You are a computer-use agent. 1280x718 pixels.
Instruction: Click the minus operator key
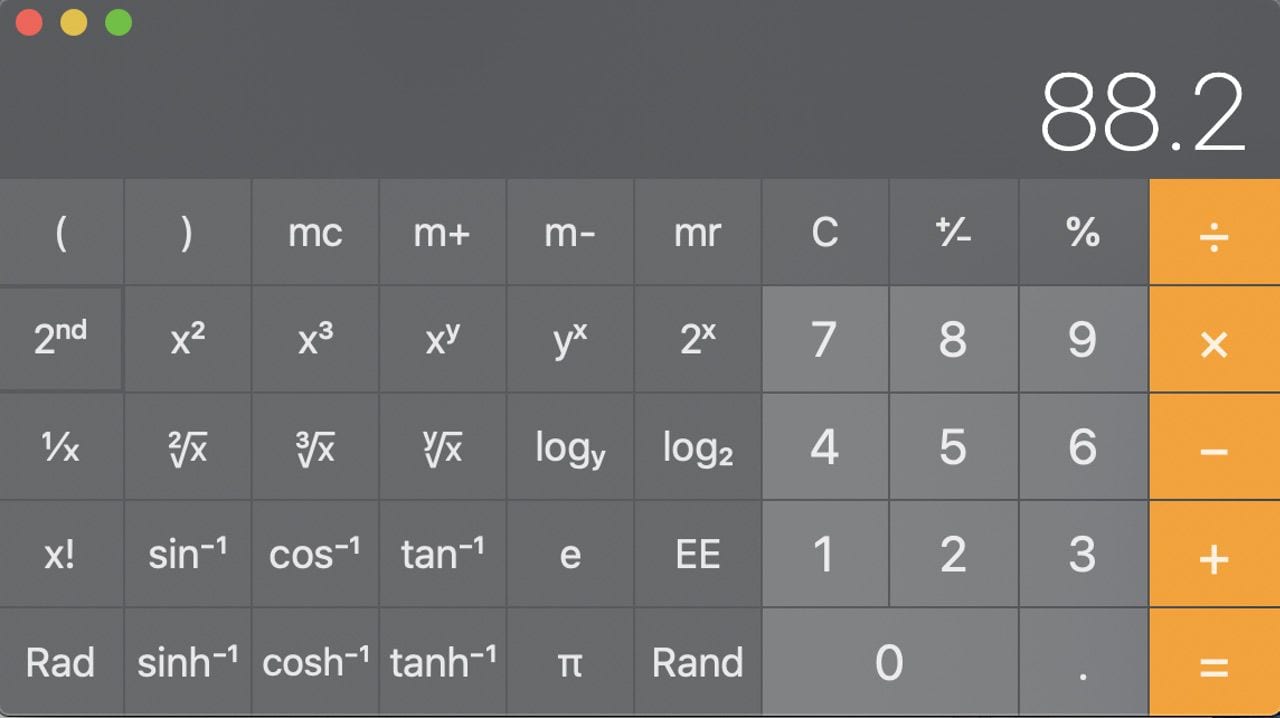(1214, 447)
